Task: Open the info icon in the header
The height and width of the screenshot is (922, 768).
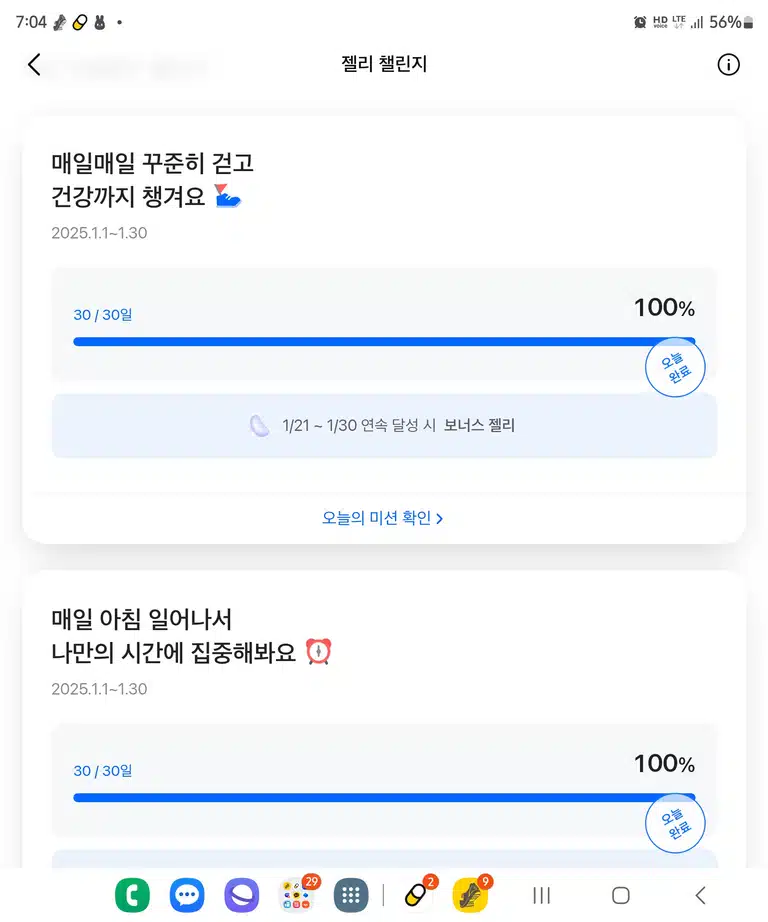Action: (x=728, y=65)
